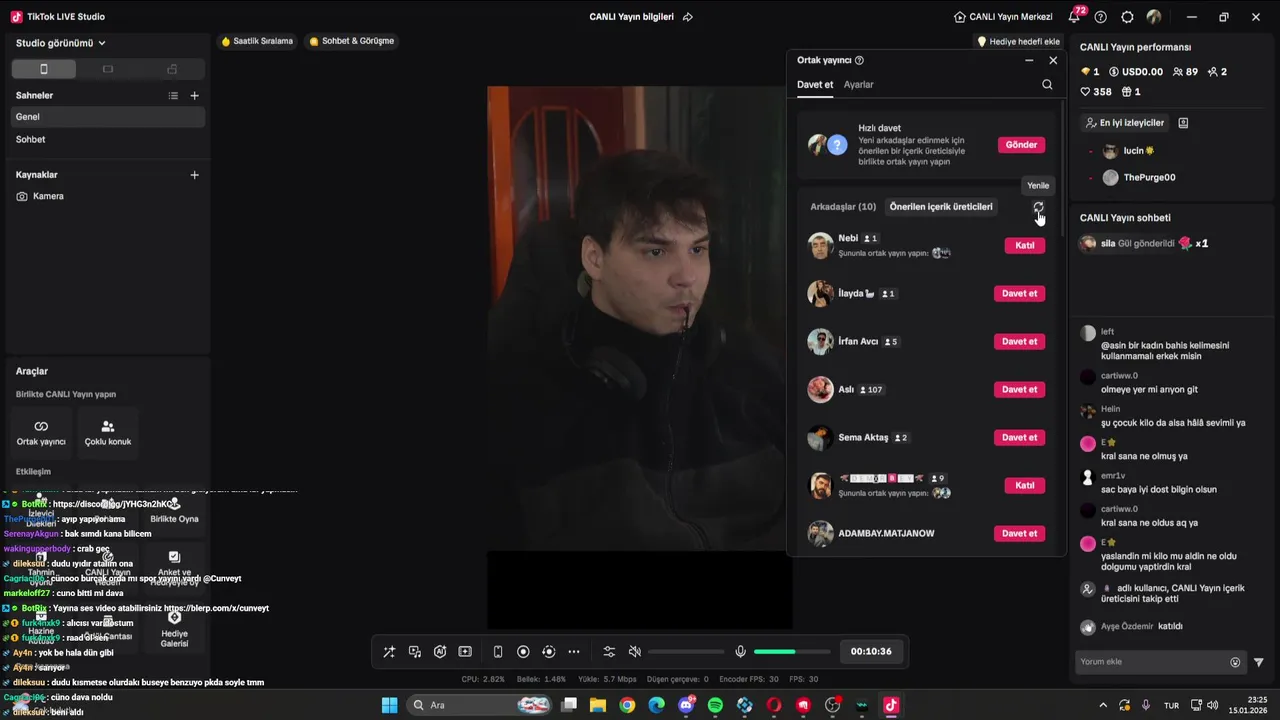This screenshot has height=720, width=1280.
Task: Open the AI hexagon tool in toolbar
Action: 440,652
